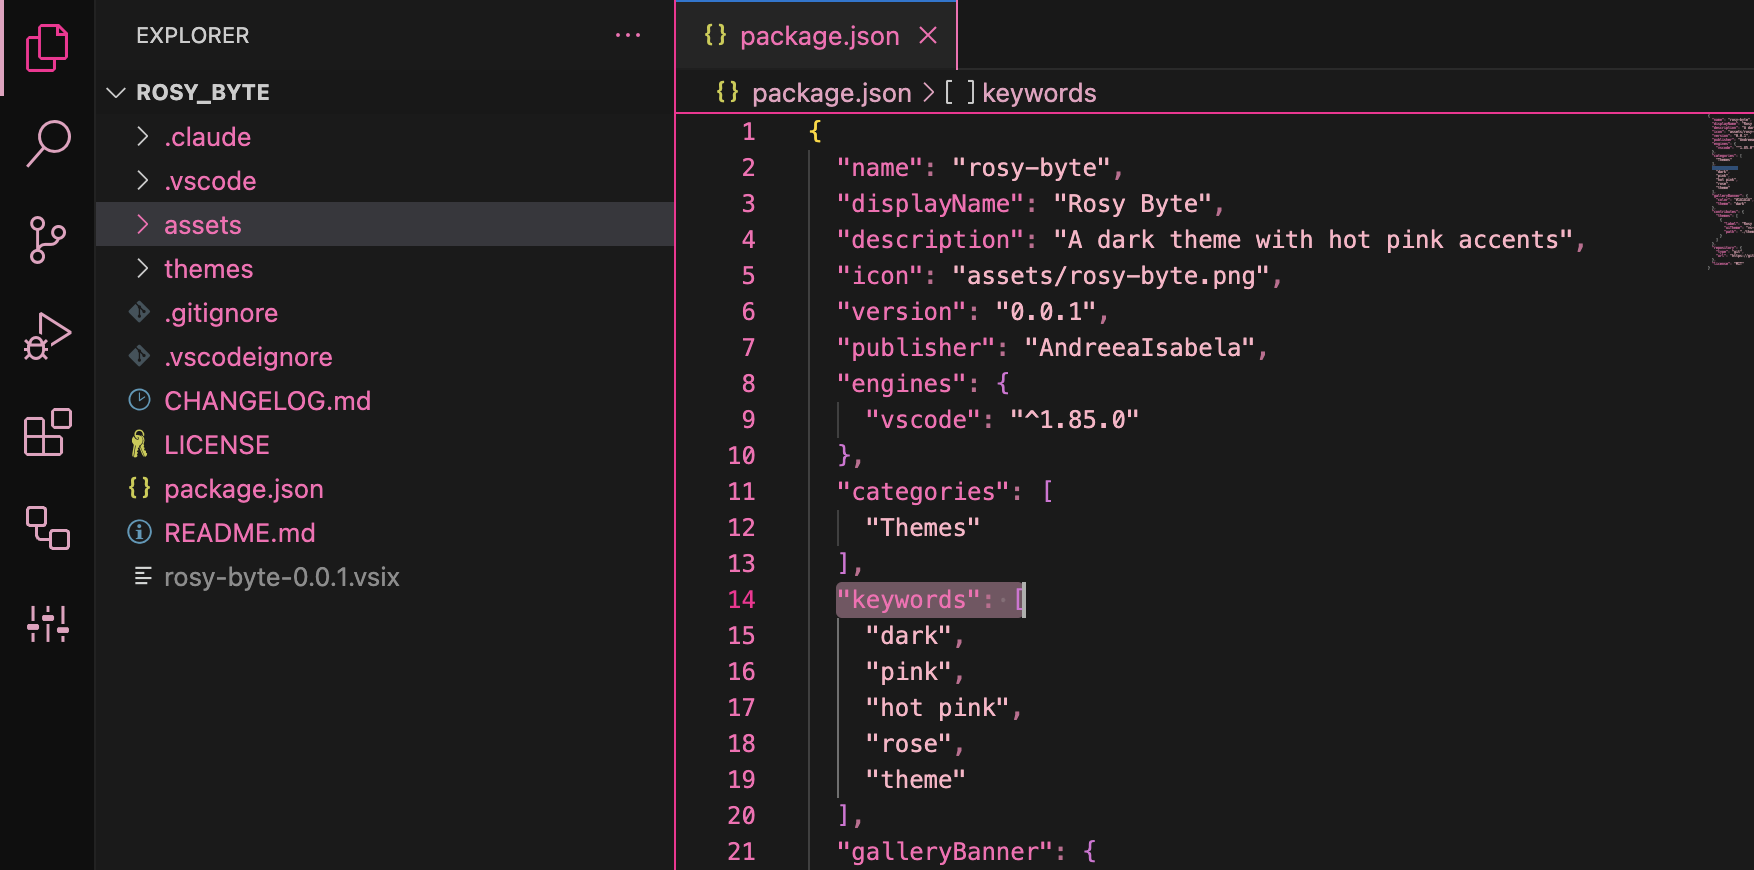Click vscode version "^1.85.0"

tap(1075, 420)
